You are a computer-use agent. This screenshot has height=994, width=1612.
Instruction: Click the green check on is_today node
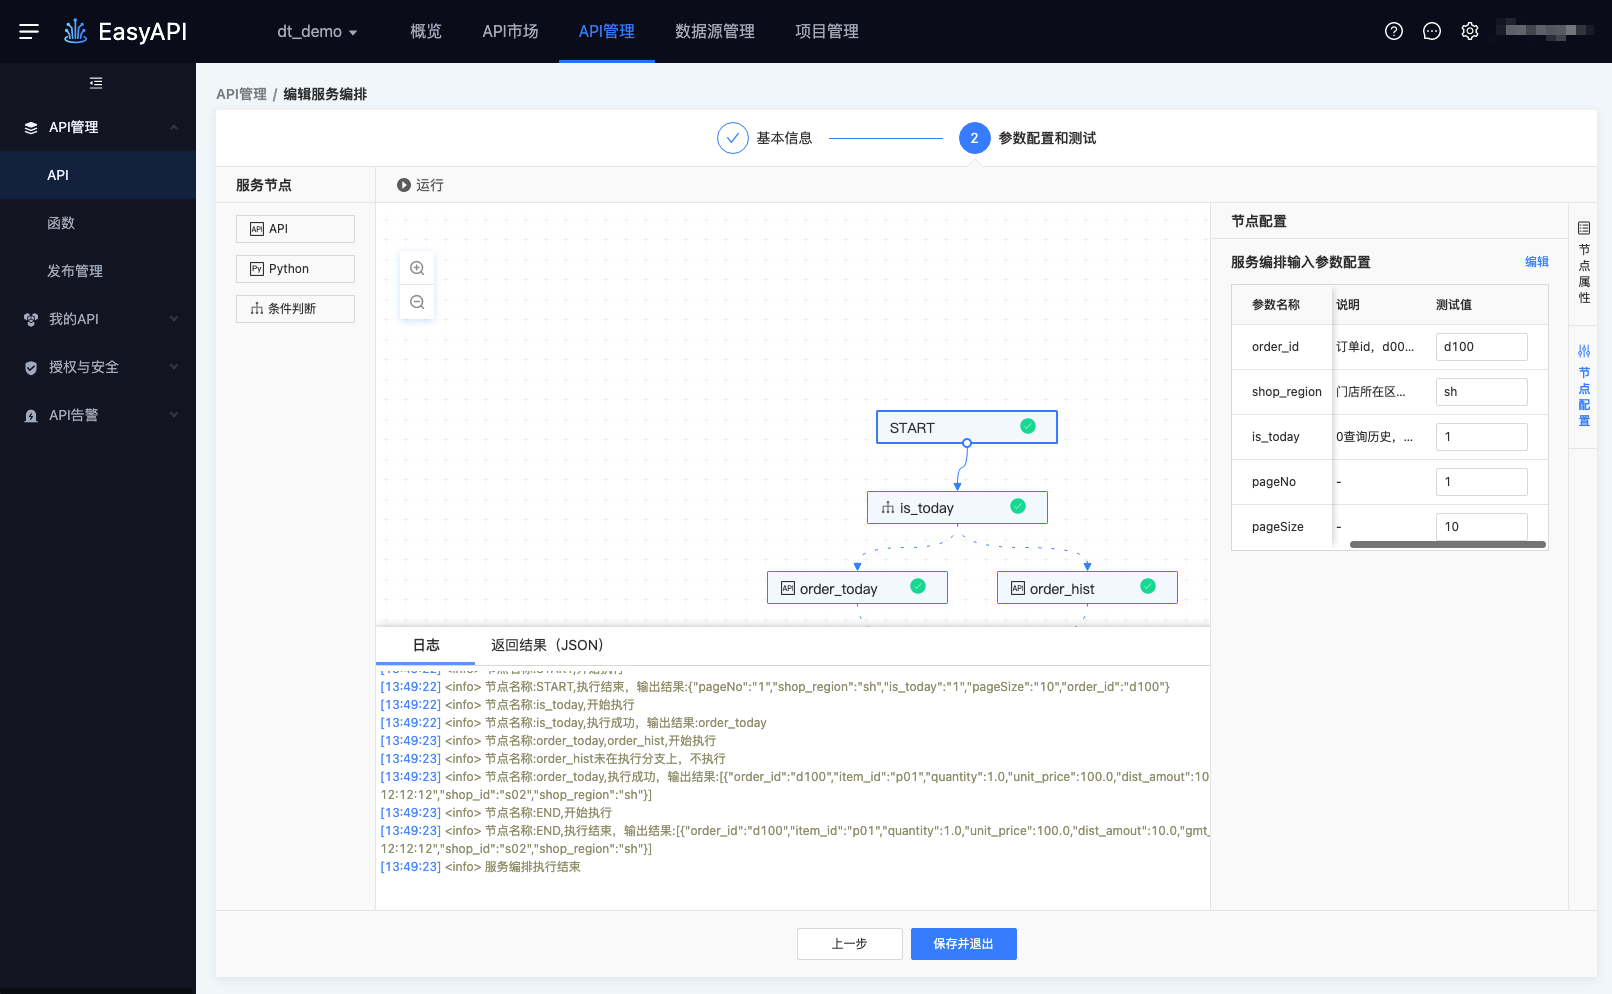click(1018, 506)
